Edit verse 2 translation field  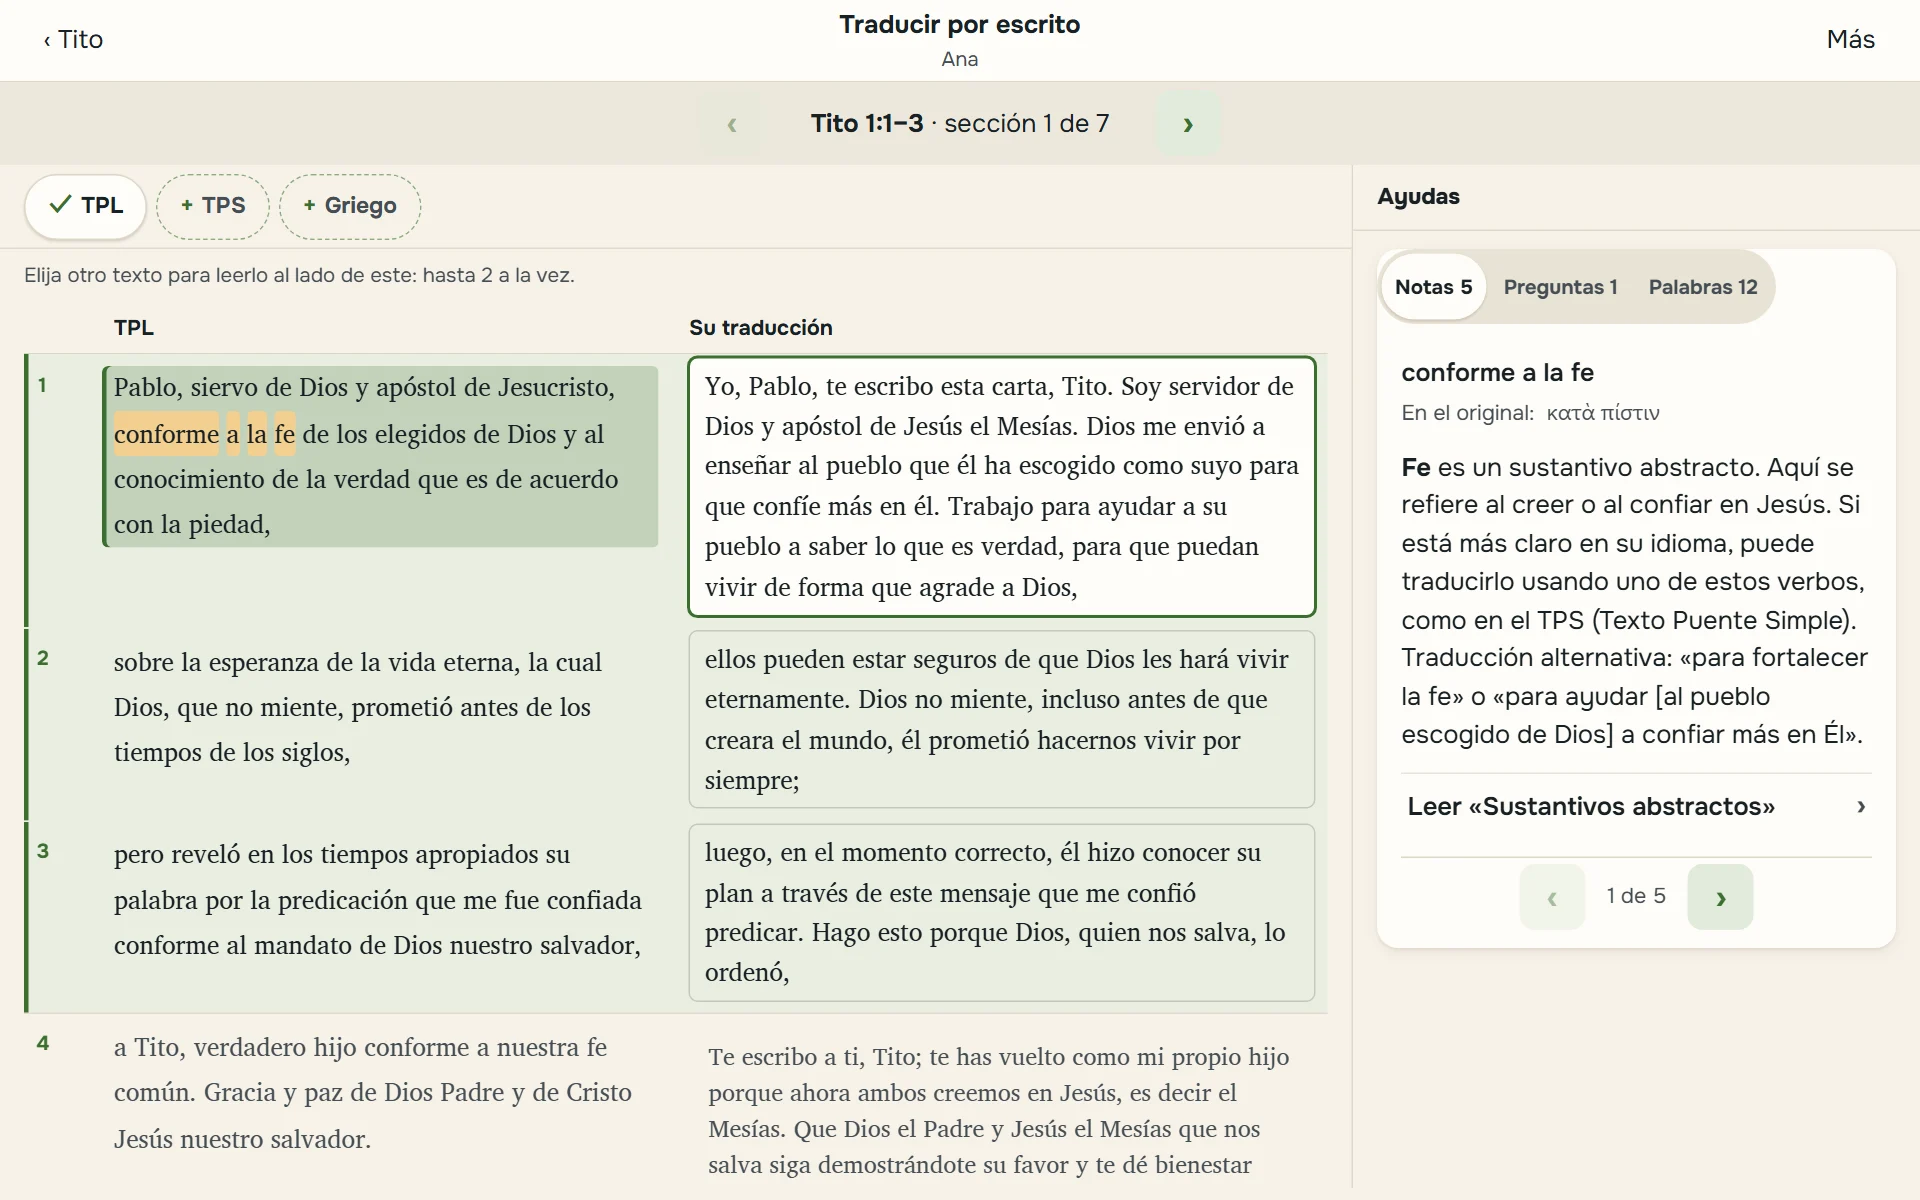pyautogui.click(x=1001, y=719)
